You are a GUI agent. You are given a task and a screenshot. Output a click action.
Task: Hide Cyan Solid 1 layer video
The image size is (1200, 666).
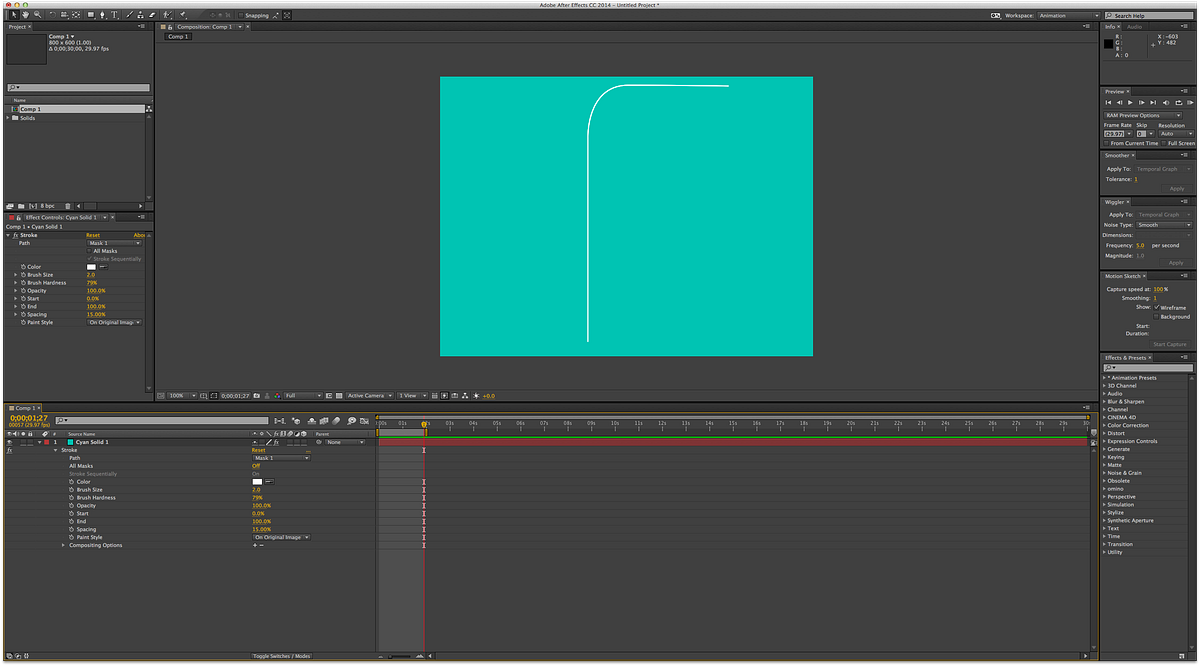[8, 442]
